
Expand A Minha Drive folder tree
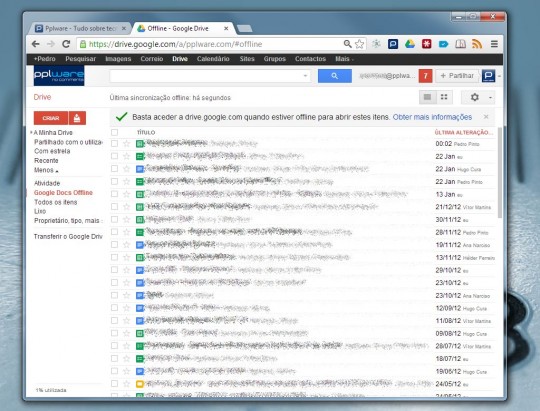click(31, 132)
